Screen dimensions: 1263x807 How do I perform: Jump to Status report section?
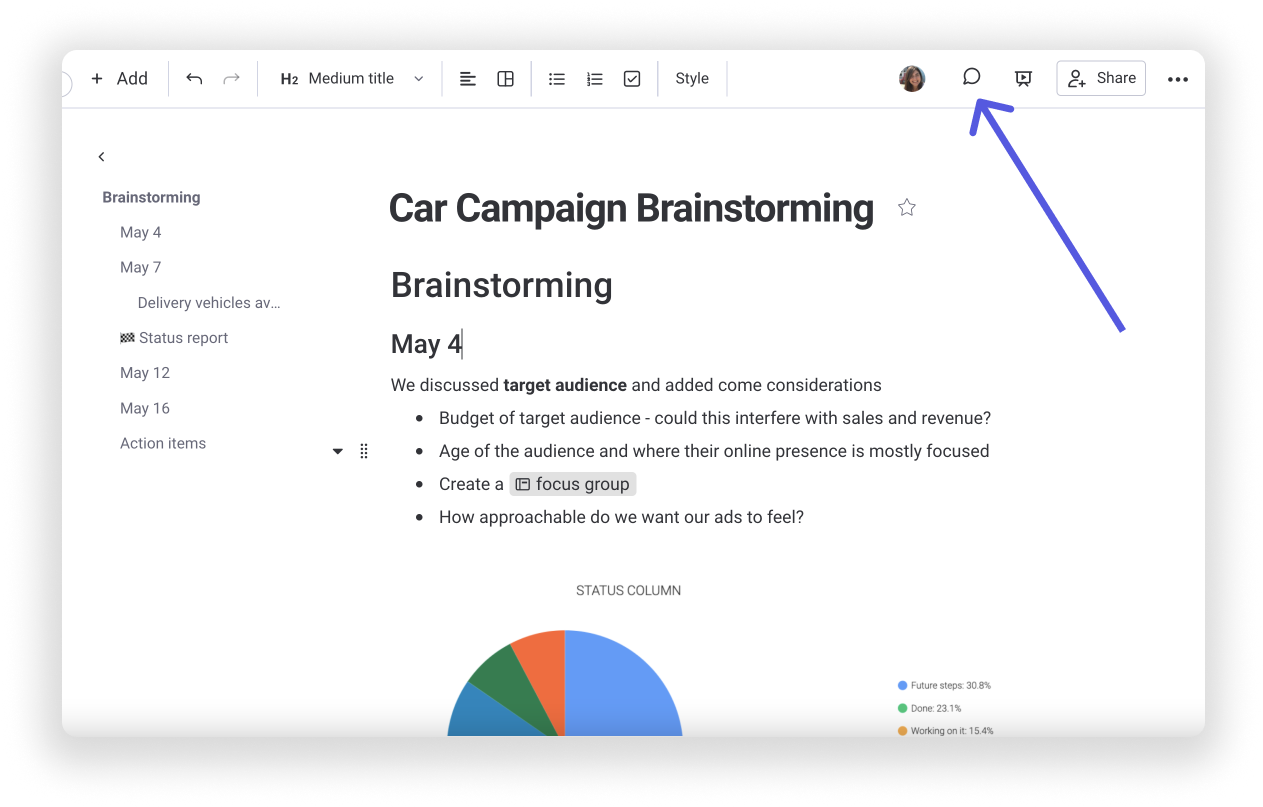[174, 338]
